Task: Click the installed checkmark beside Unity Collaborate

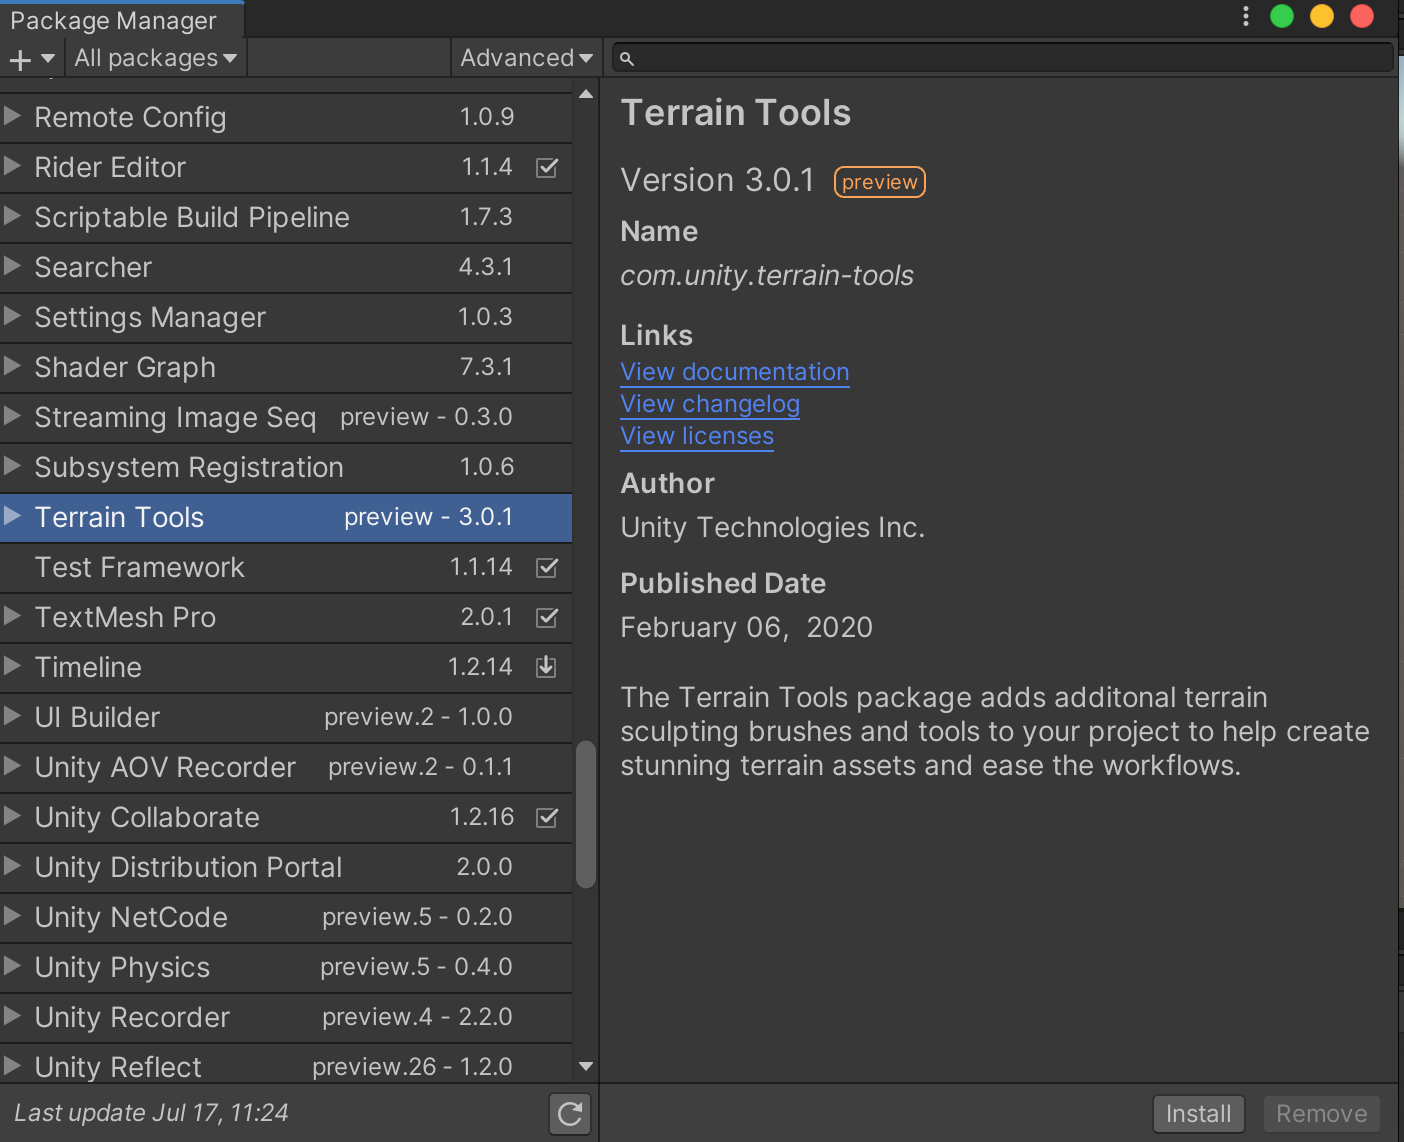Action: 547,817
